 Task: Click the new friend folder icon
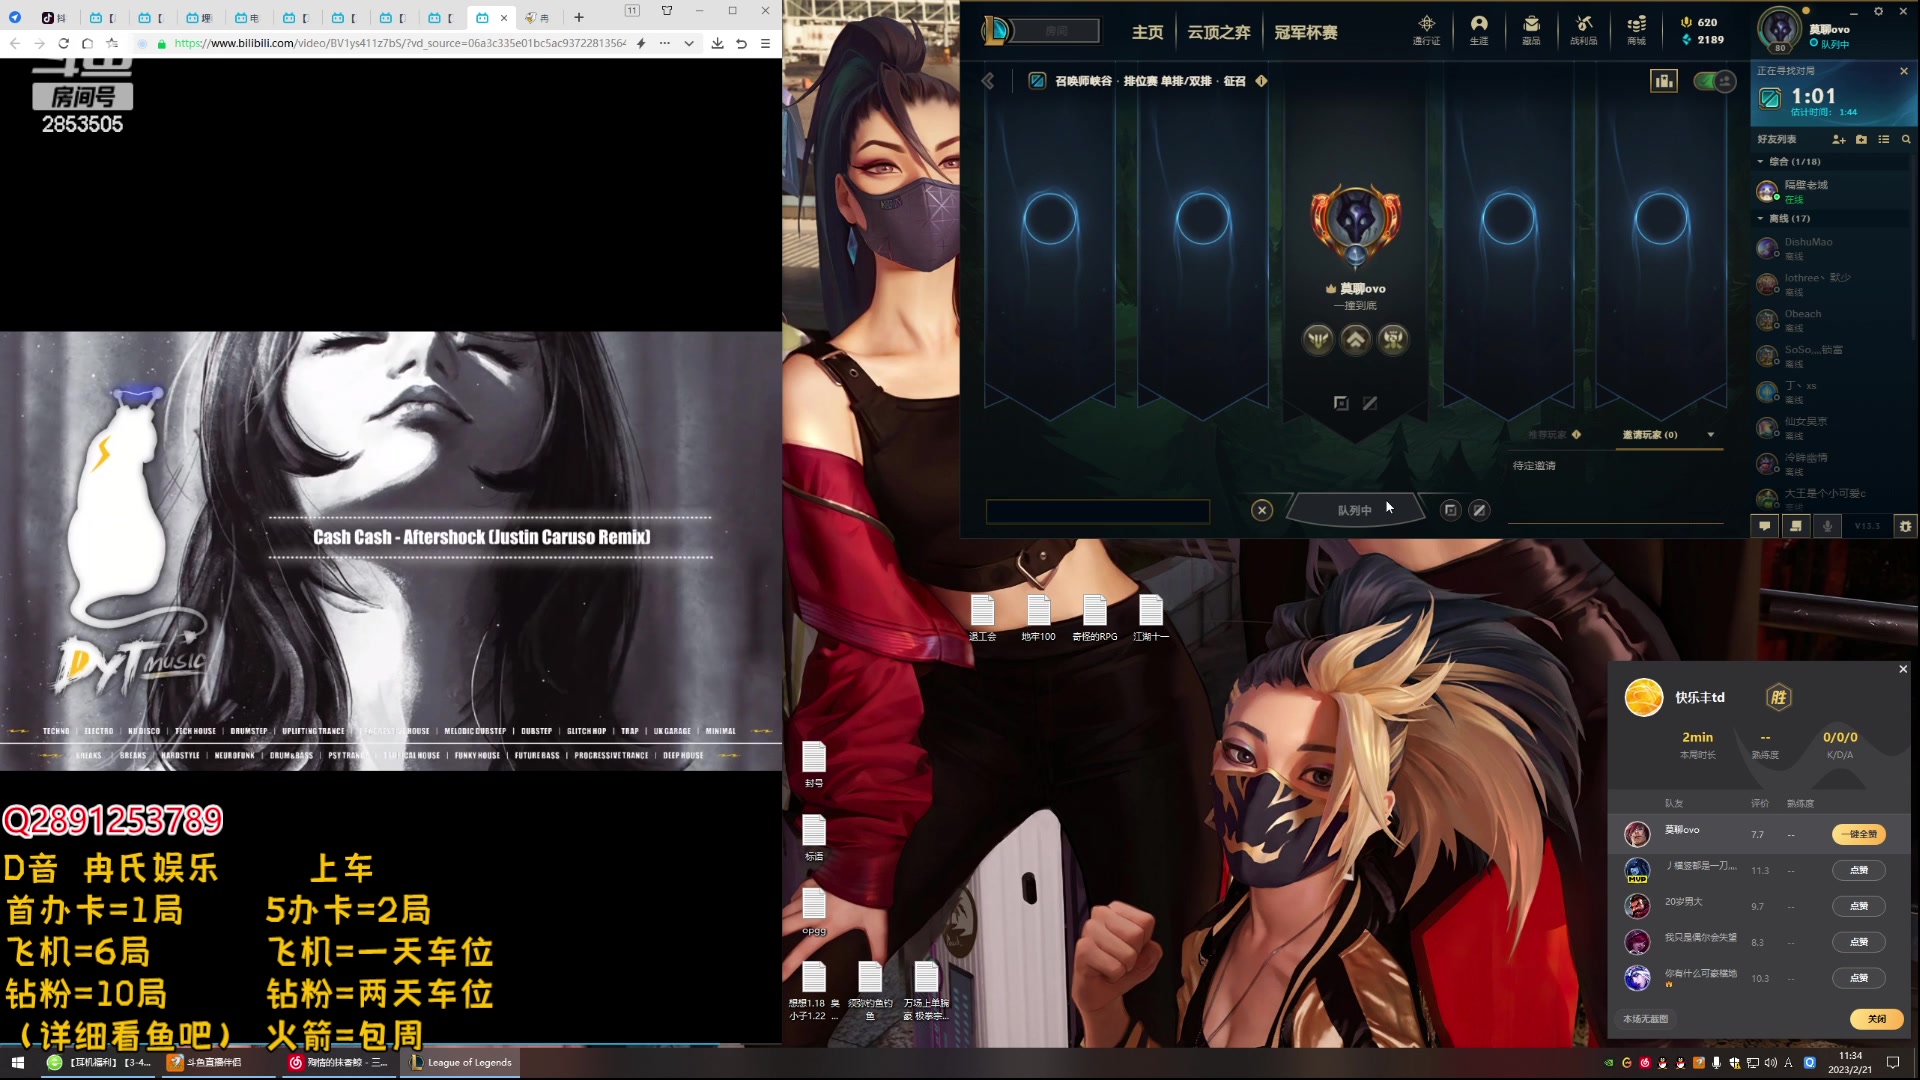tap(1861, 140)
